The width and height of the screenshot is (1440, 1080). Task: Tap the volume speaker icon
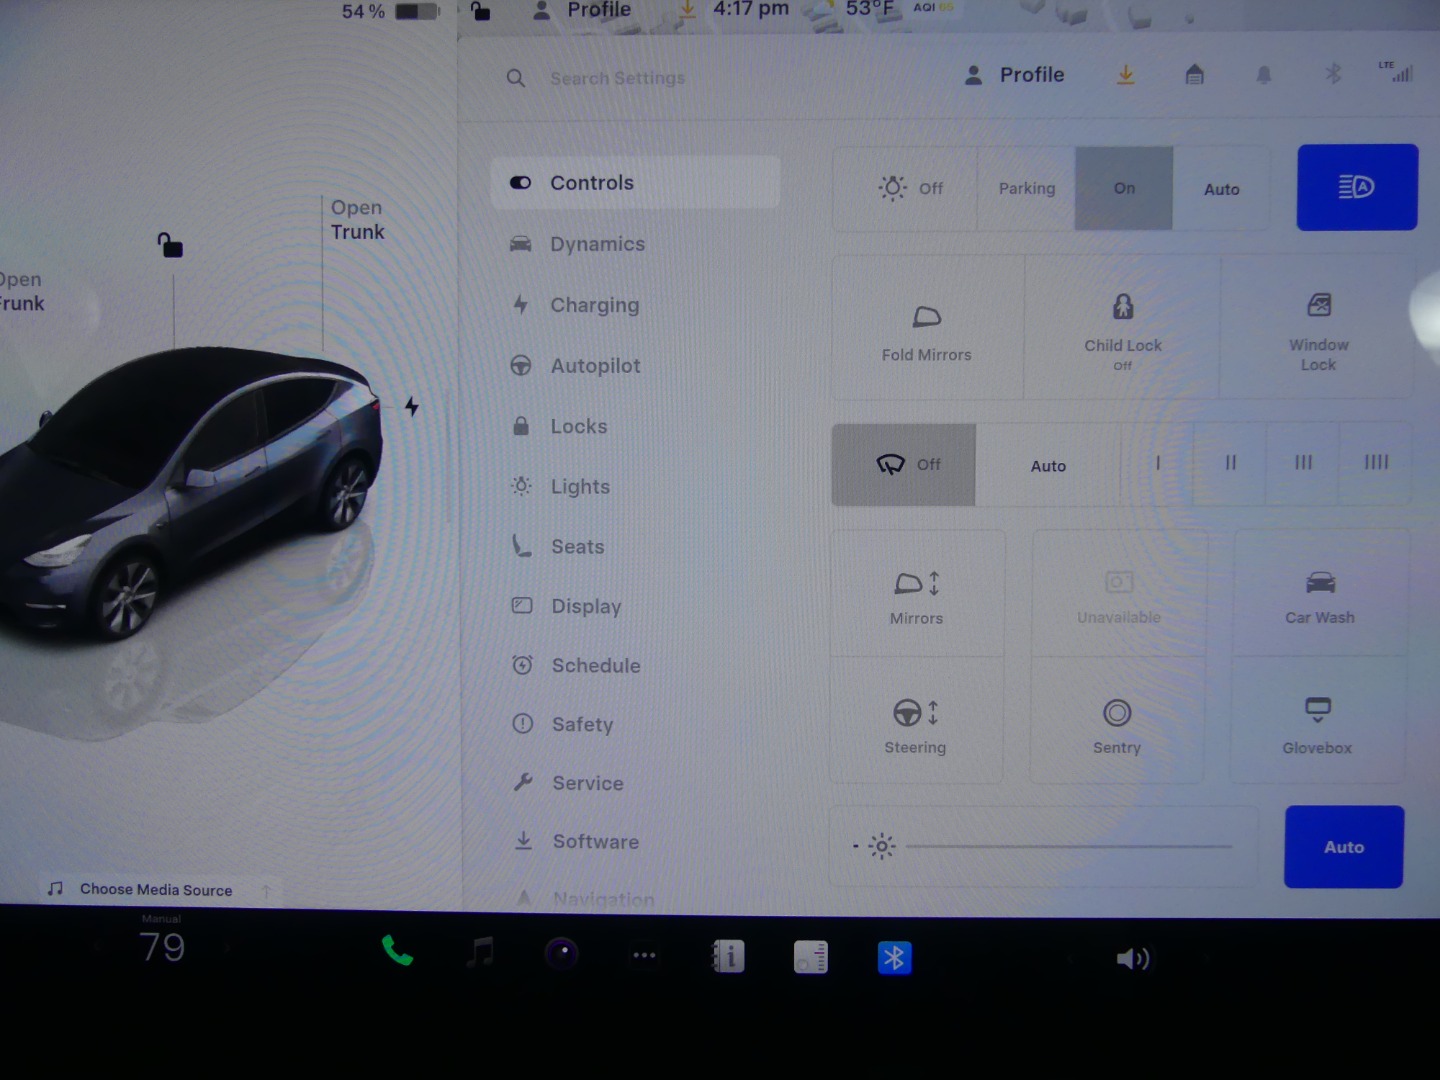[1132, 959]
